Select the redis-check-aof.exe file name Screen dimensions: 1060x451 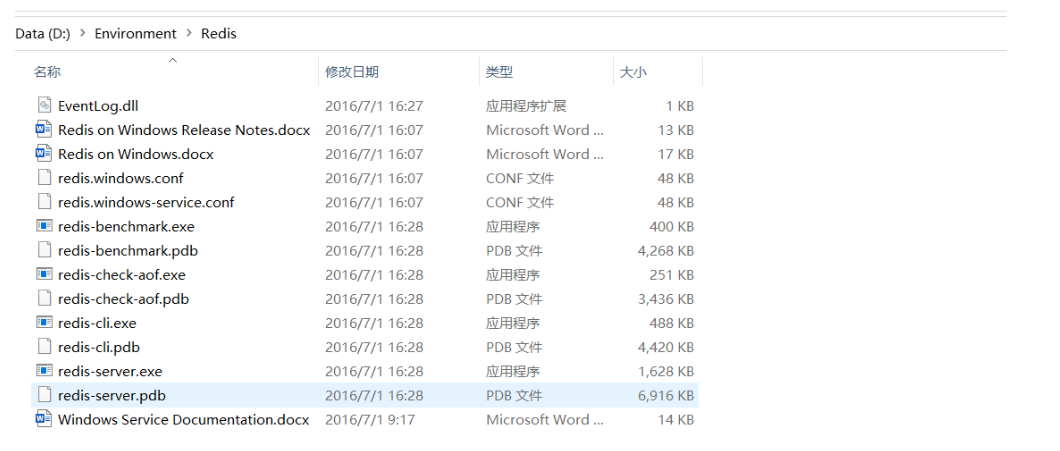[x=122, y=275]
